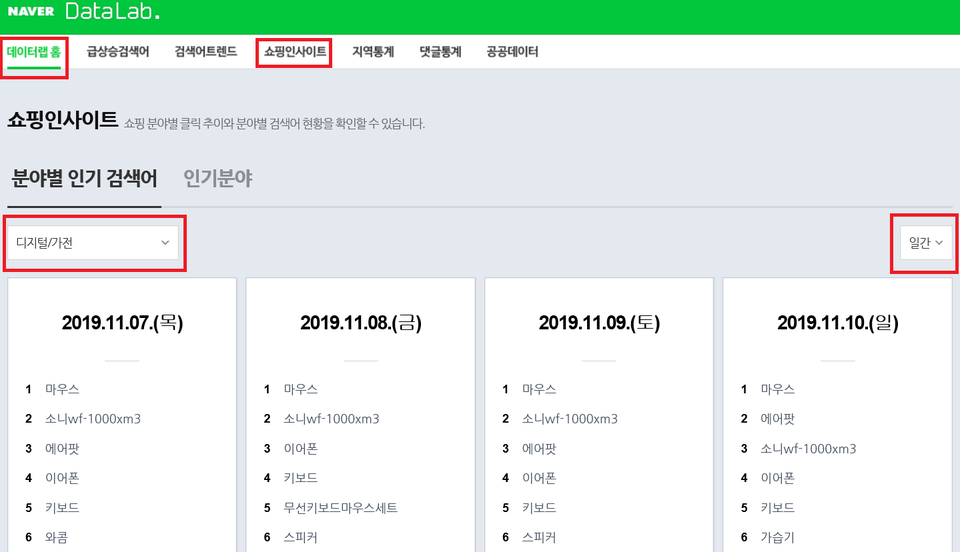
Task: Click the 무선키보드마우스세트 keyword
Action: pos(340,508)
